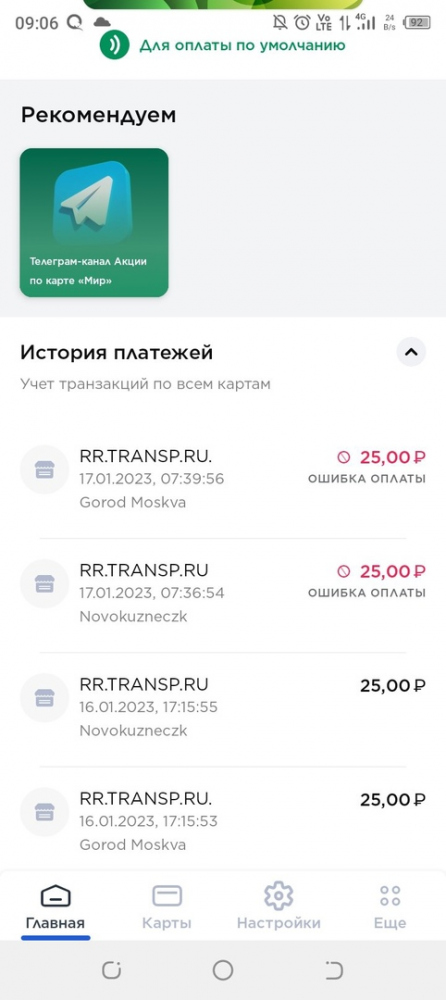
Task: Tap store icon of 17:15:53 transaction
Action: 44,811
